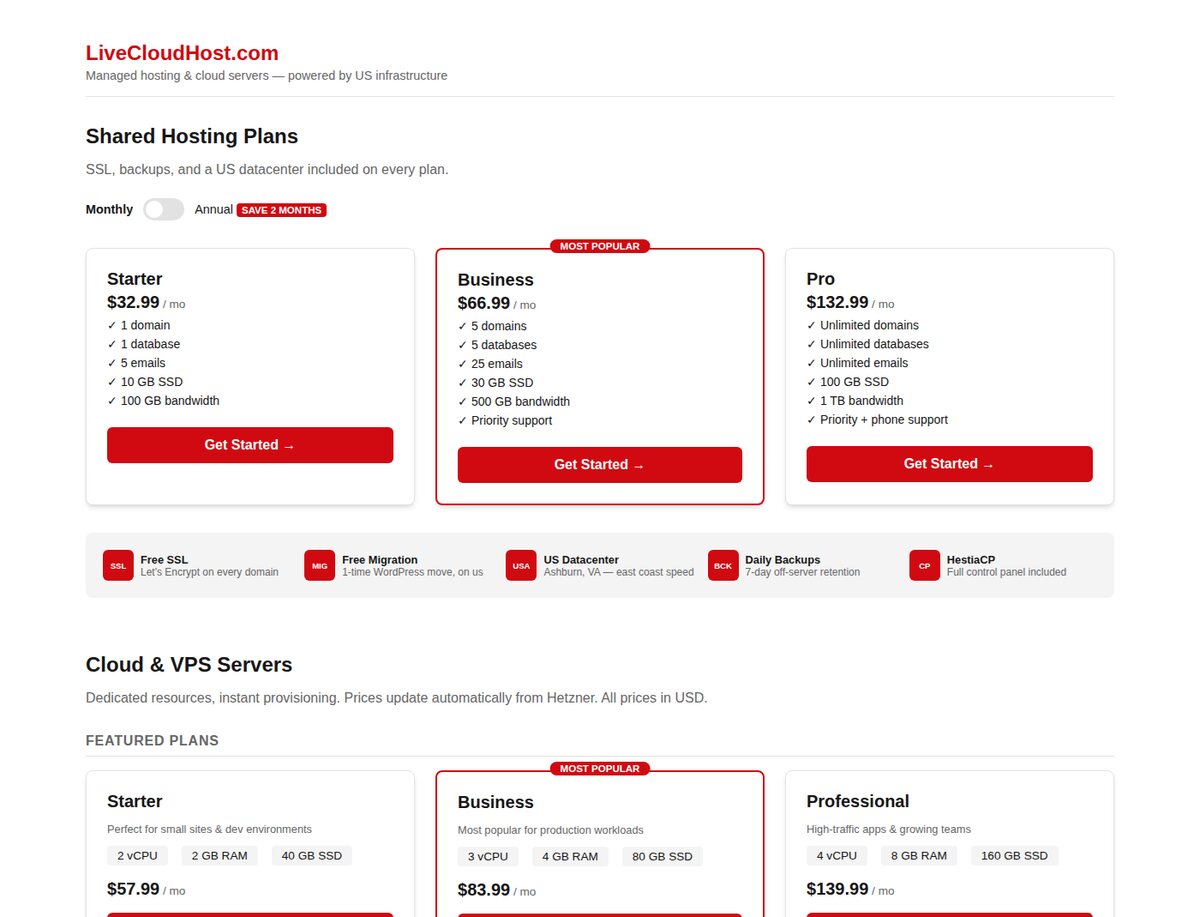Click Get Started on shared Business plan
This screenshot has width=1200, height=917.
click(600, 465)
